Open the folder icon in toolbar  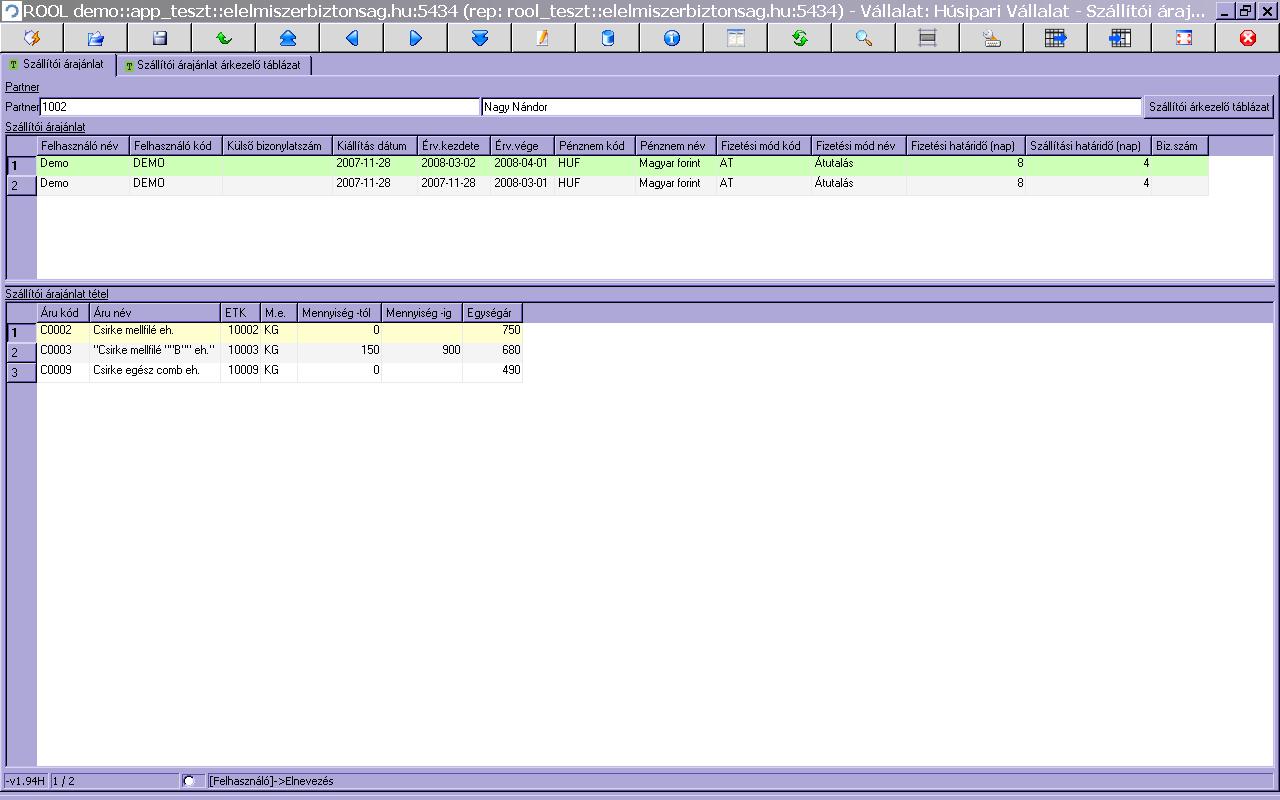pyautogui.click(x=96, y=38)
